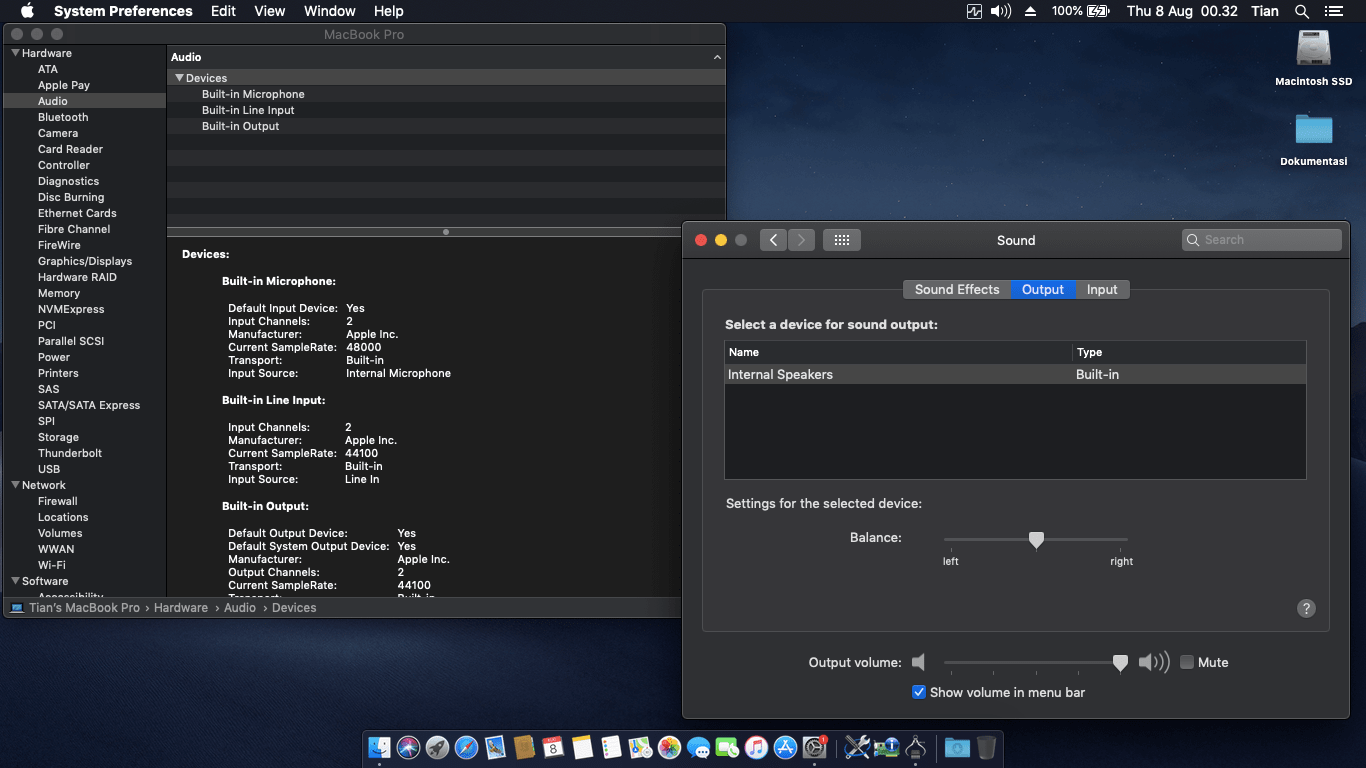Open the App Store from the Dock
The height and width of the screenshot is (768, 1366).
tap(786, 747)
